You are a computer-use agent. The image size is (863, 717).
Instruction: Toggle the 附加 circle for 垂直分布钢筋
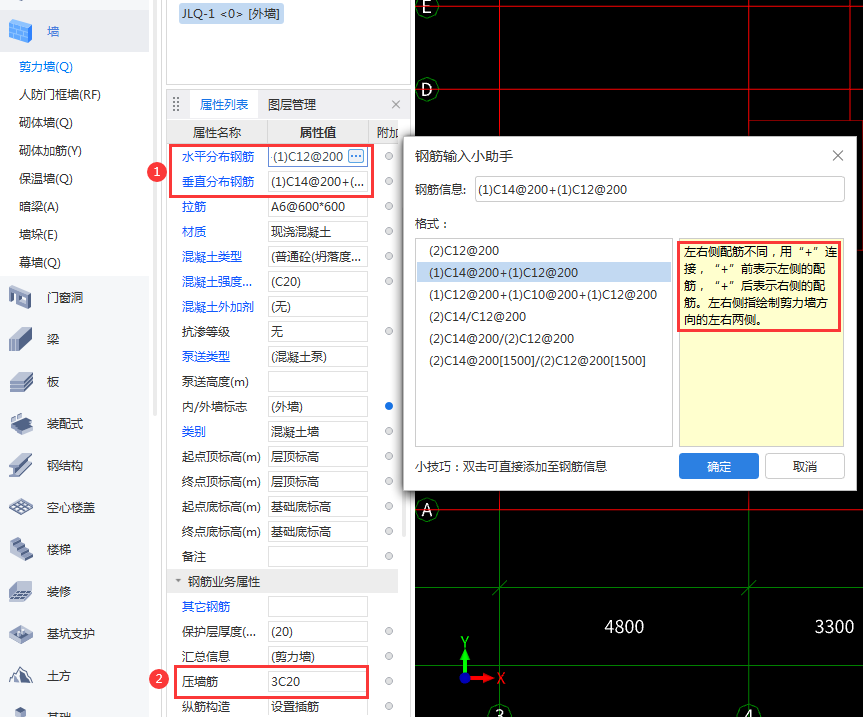coord(389,181)
